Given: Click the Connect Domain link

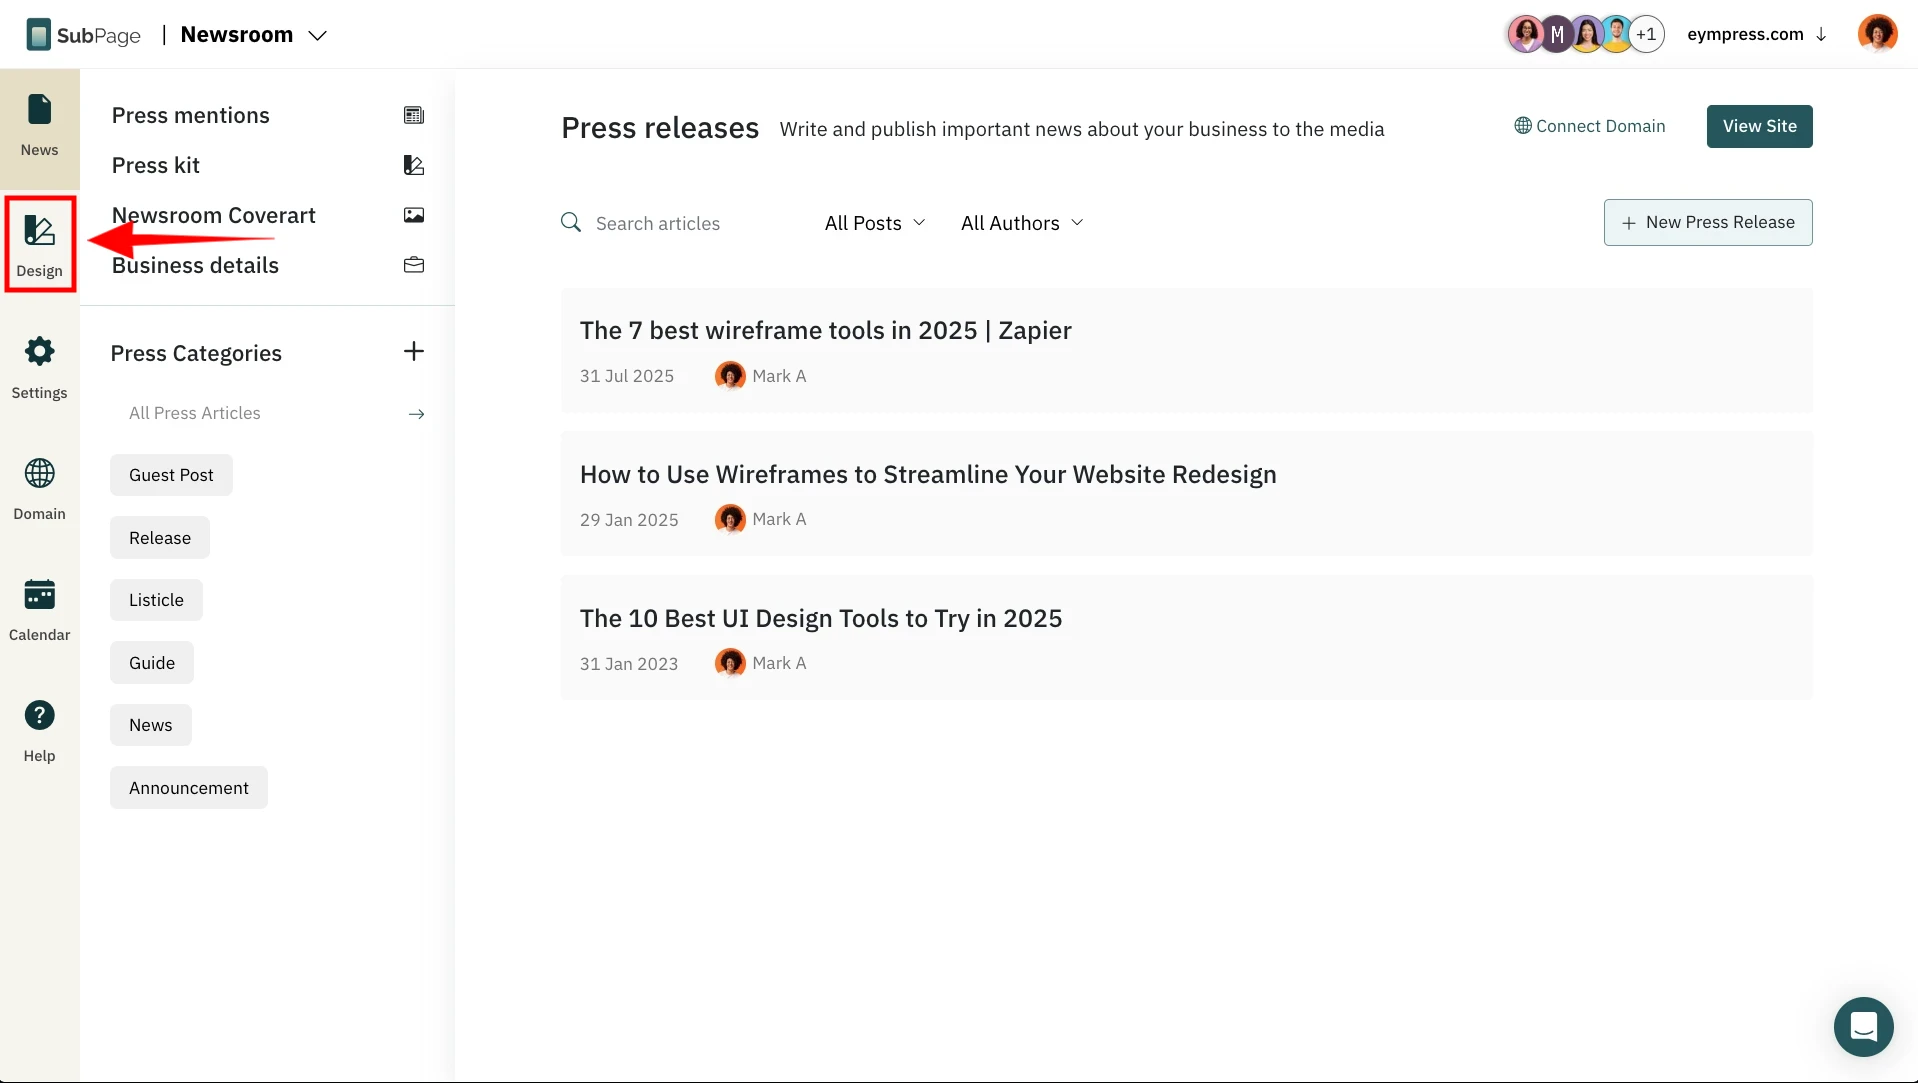Looking at the screenshot, I should (x=1590, y=126).
